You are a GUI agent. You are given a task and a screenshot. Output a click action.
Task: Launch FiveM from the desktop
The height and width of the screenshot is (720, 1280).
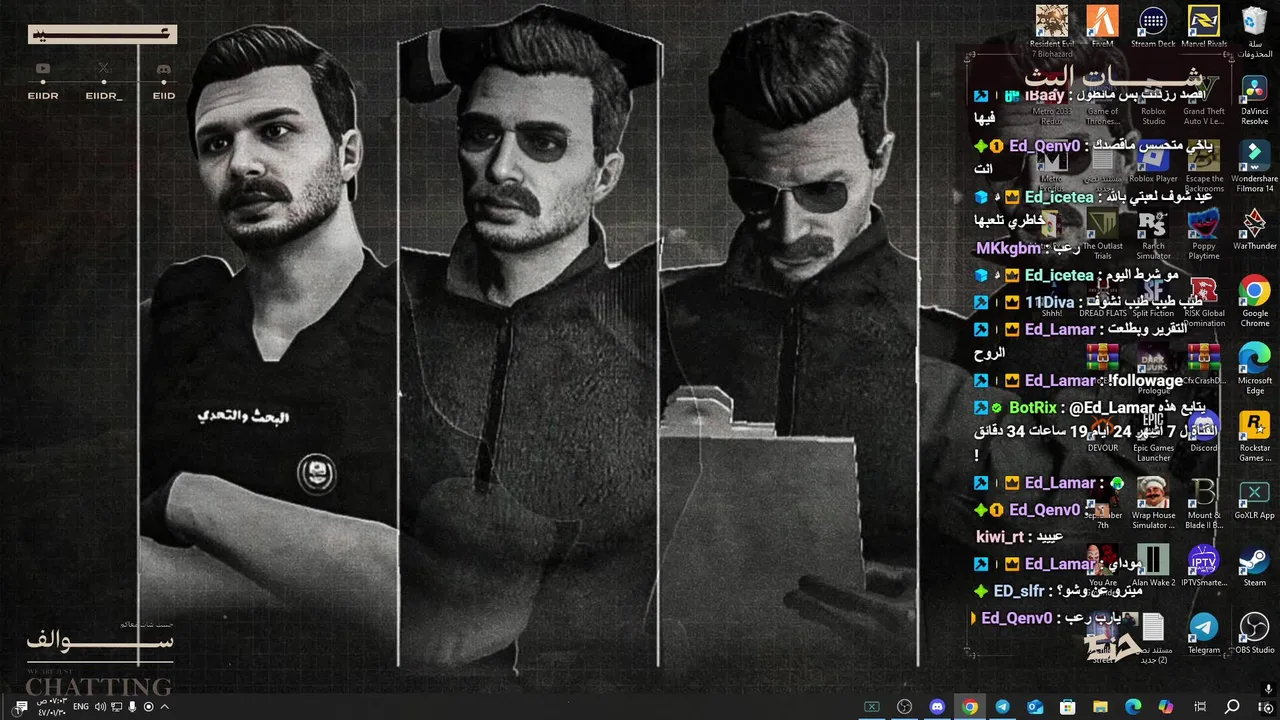click(1102, 27)
